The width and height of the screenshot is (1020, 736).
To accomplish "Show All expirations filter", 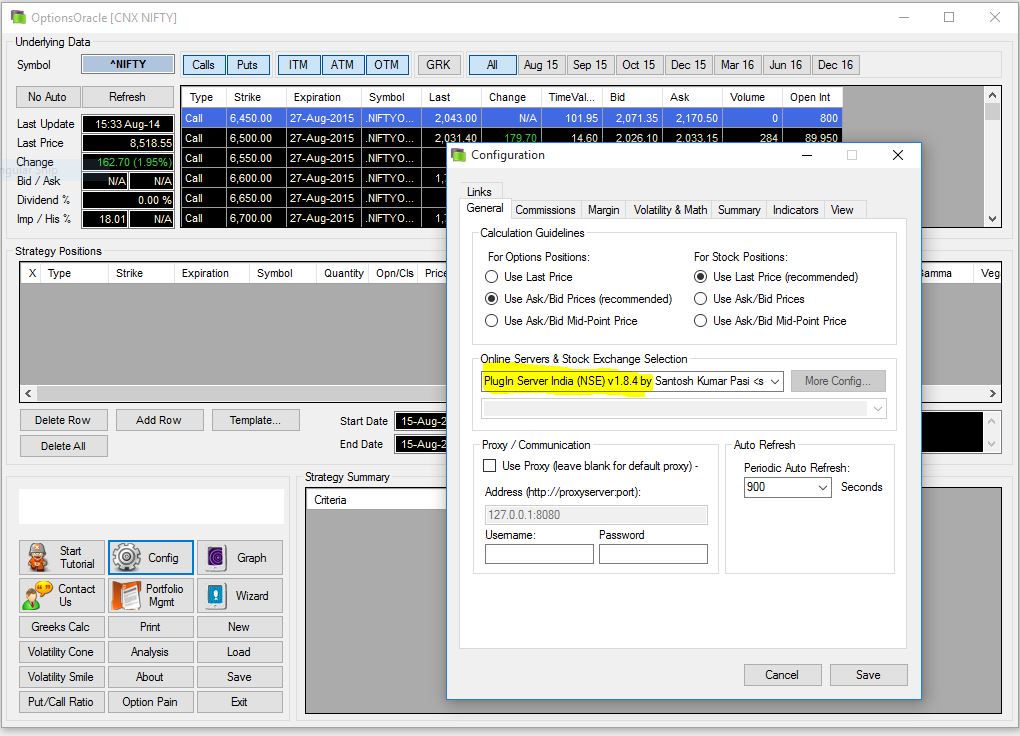I will [x=492, y=65].
